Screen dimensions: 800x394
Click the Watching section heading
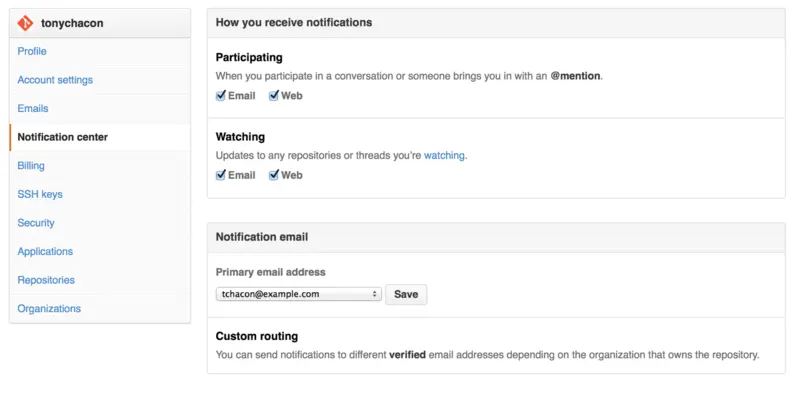[x=240, y=137]
